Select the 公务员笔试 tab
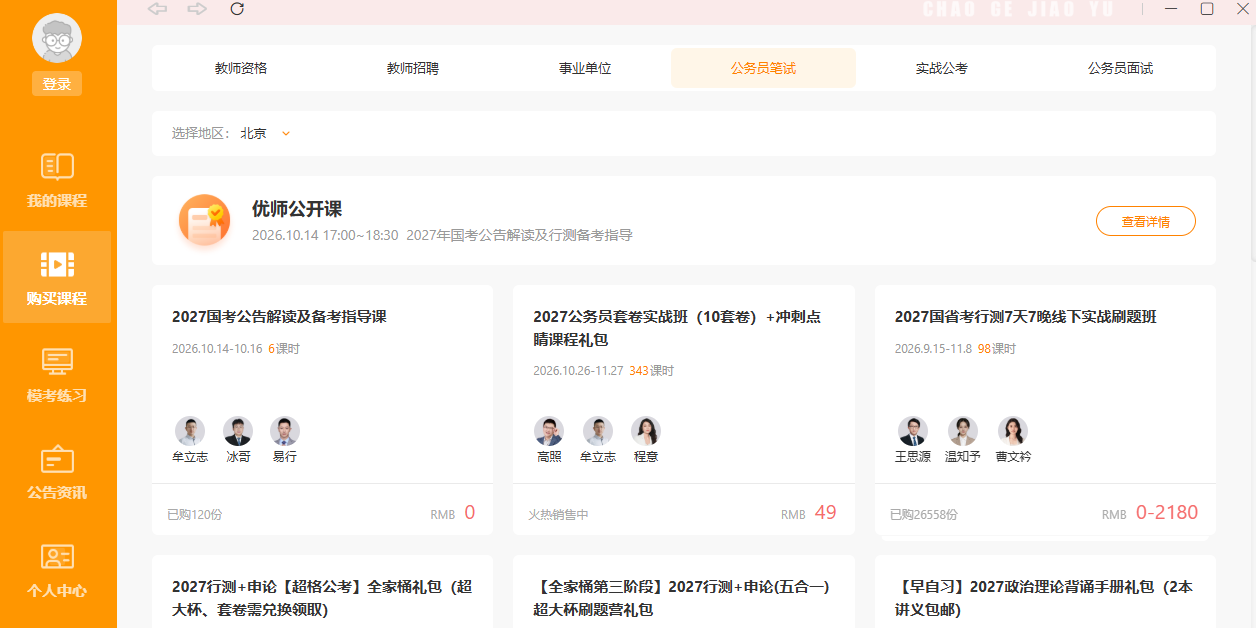Viewport: 1256px width, 628px height. coord(763,68)
